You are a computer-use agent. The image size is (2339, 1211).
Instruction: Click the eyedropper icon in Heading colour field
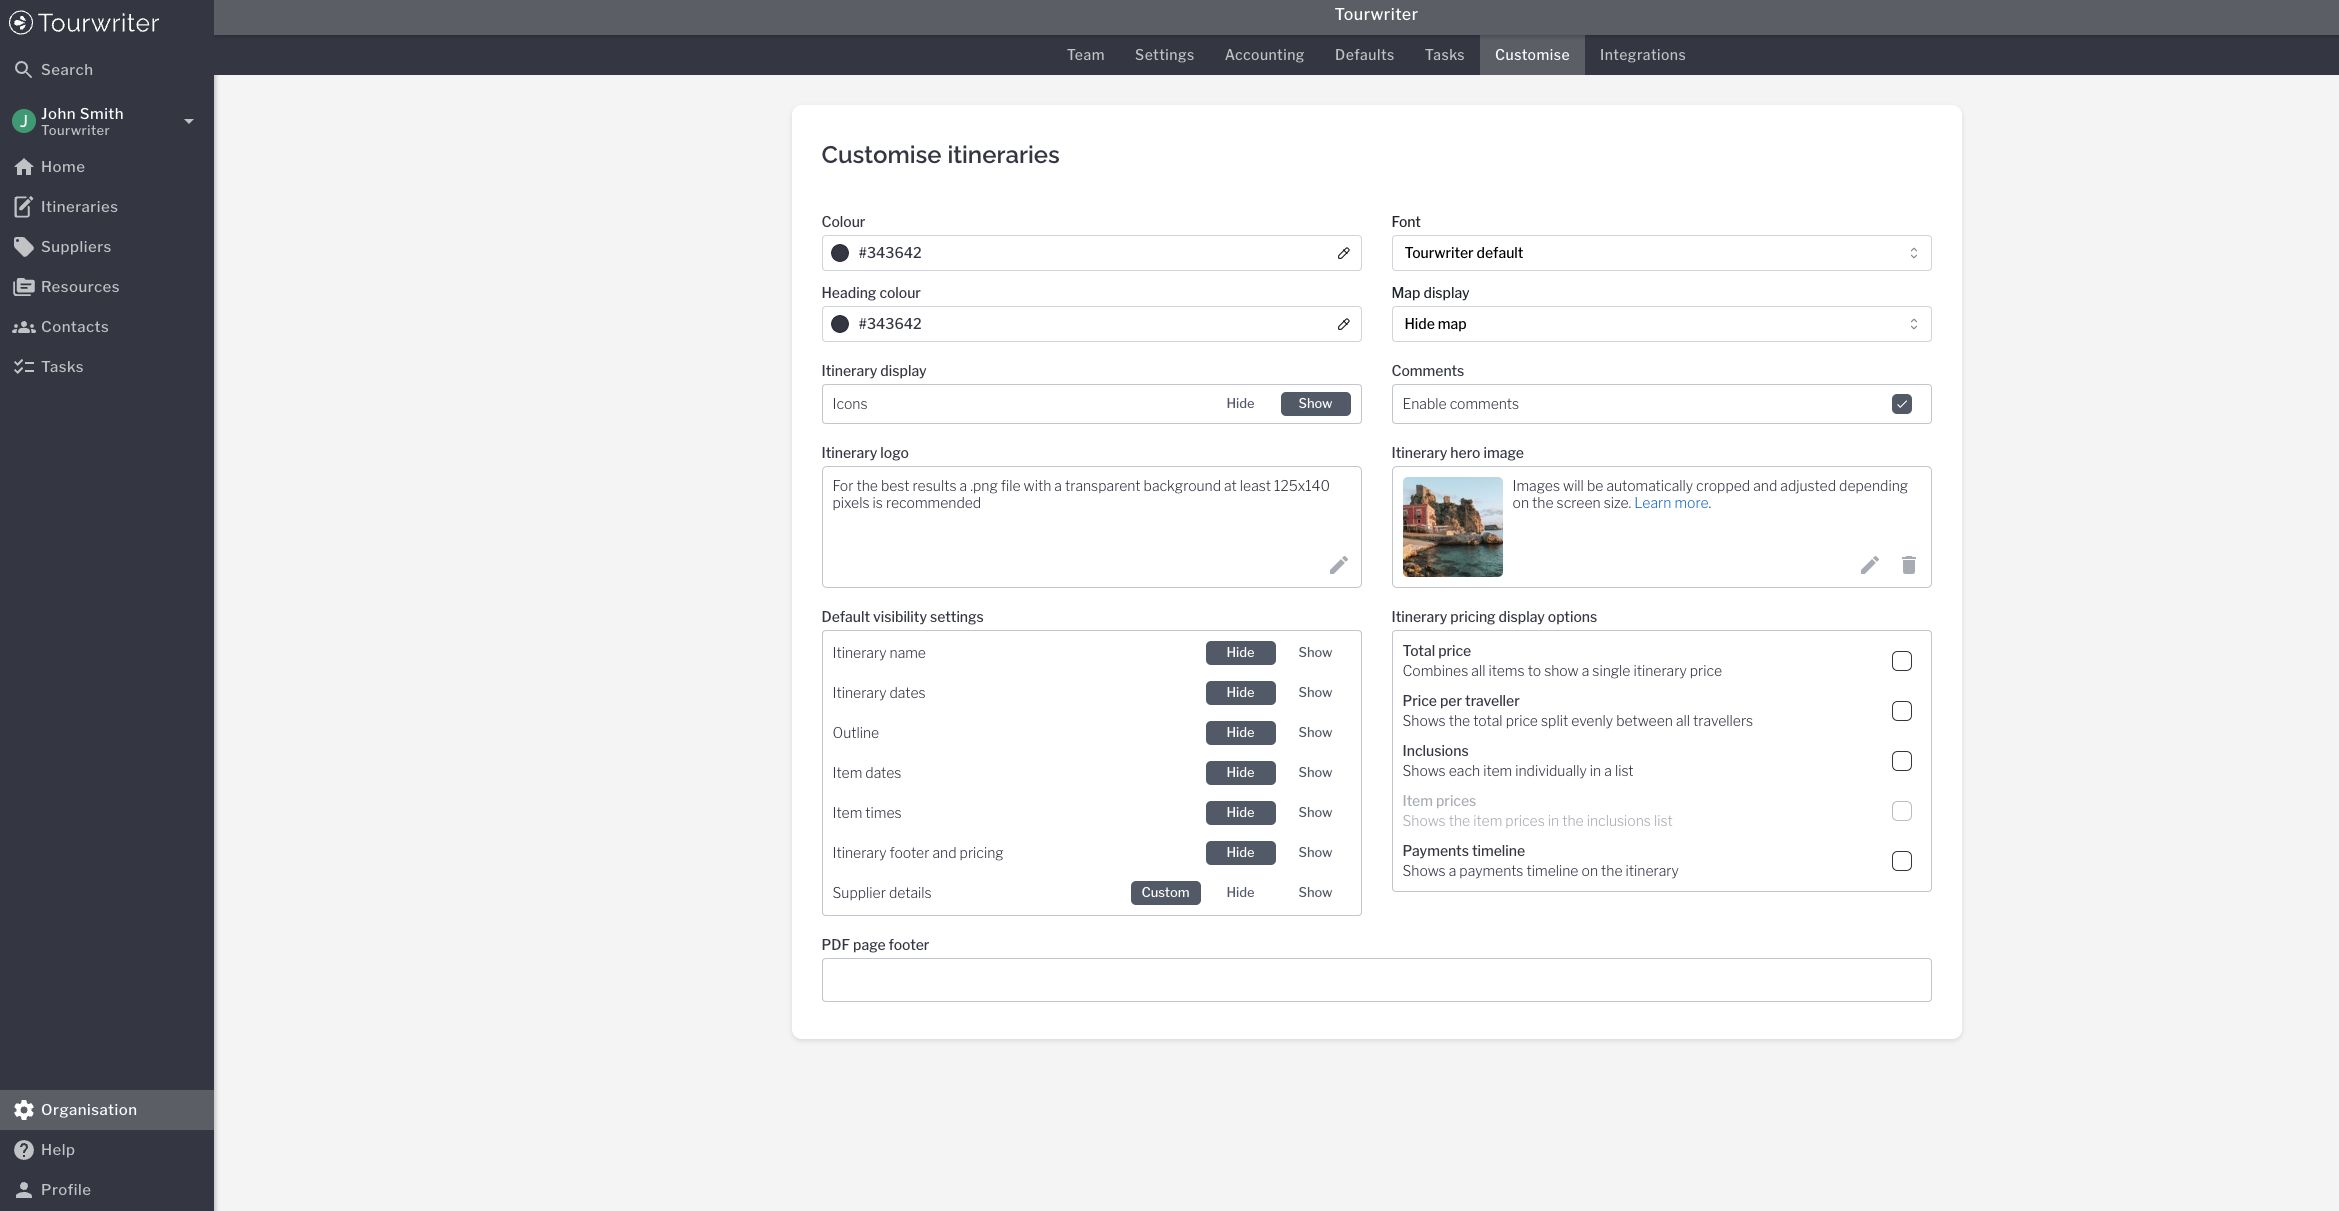click(x=1343, y=324)
